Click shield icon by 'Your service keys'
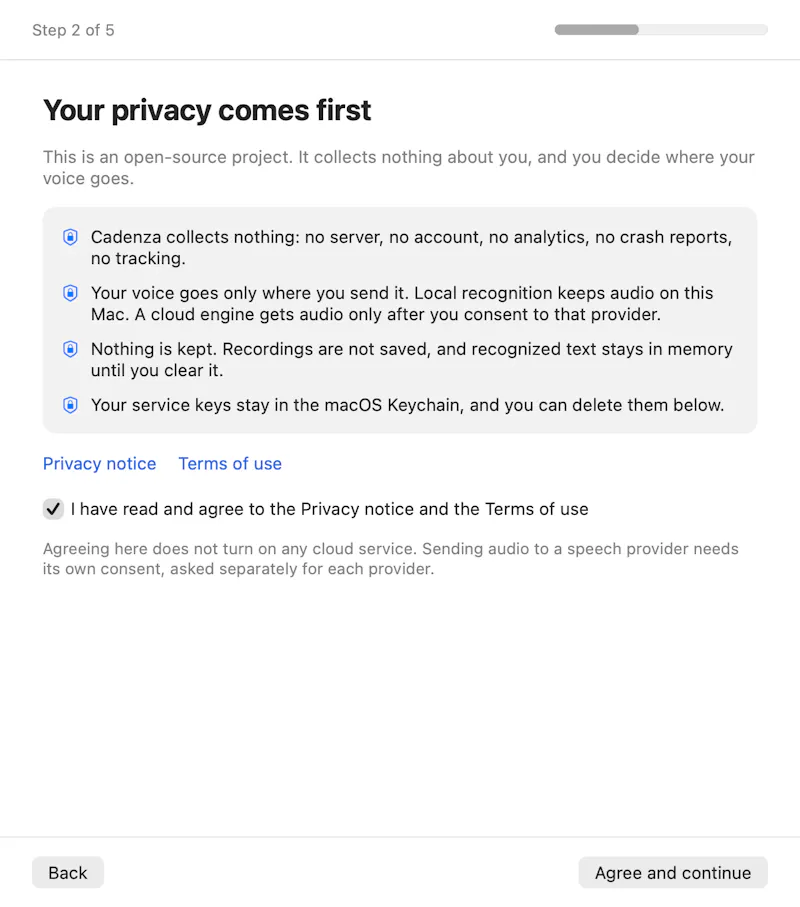The image size is (800, 907). coord(70,405)
